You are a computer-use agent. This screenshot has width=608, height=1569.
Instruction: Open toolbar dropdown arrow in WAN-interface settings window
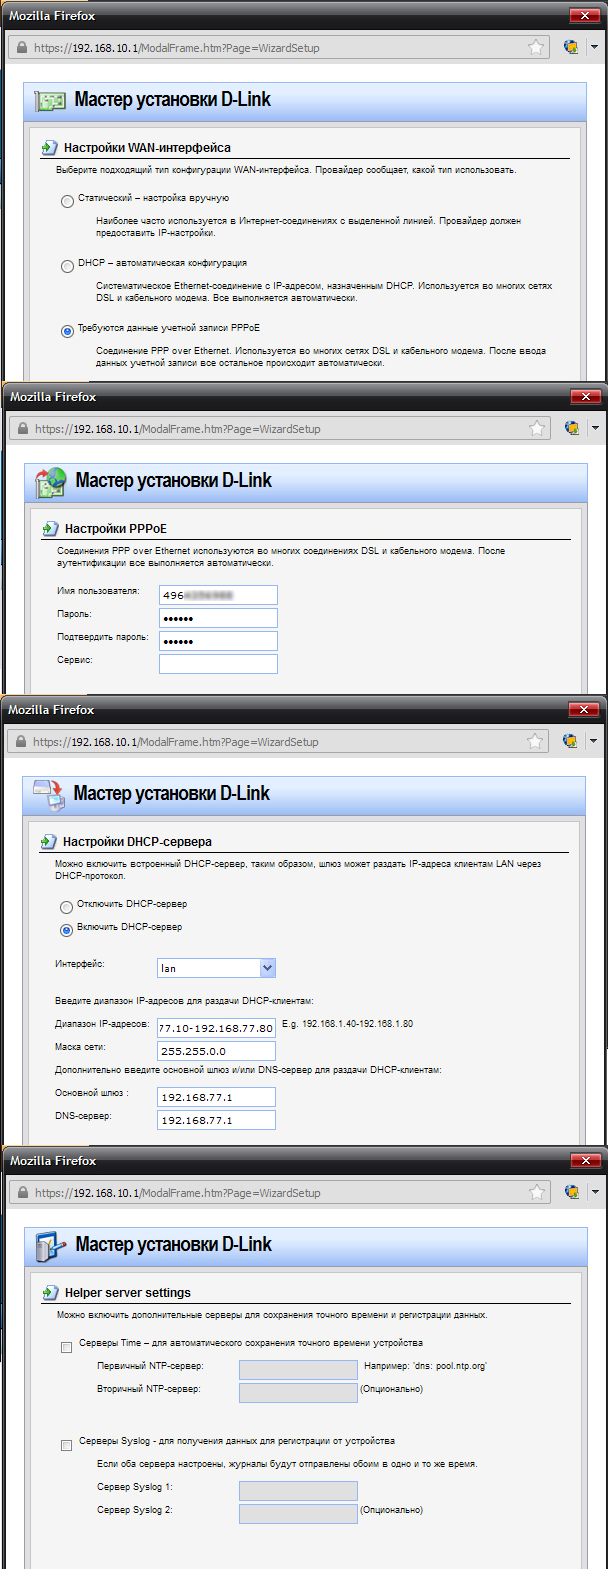pos(594,47)
